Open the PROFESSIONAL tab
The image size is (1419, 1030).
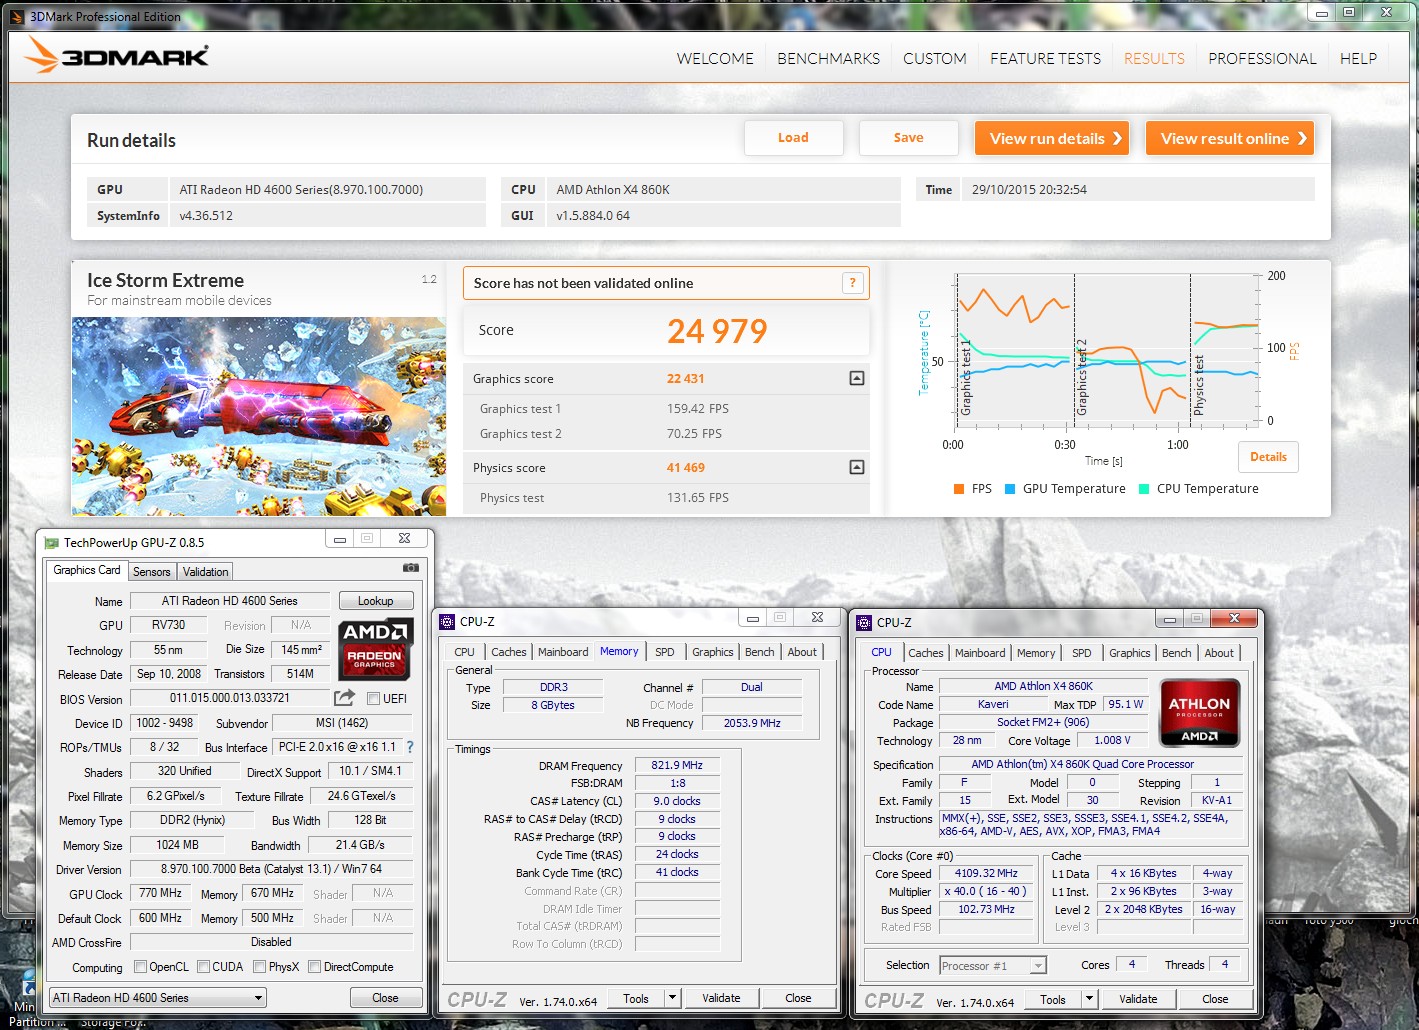coord(1262,58)
